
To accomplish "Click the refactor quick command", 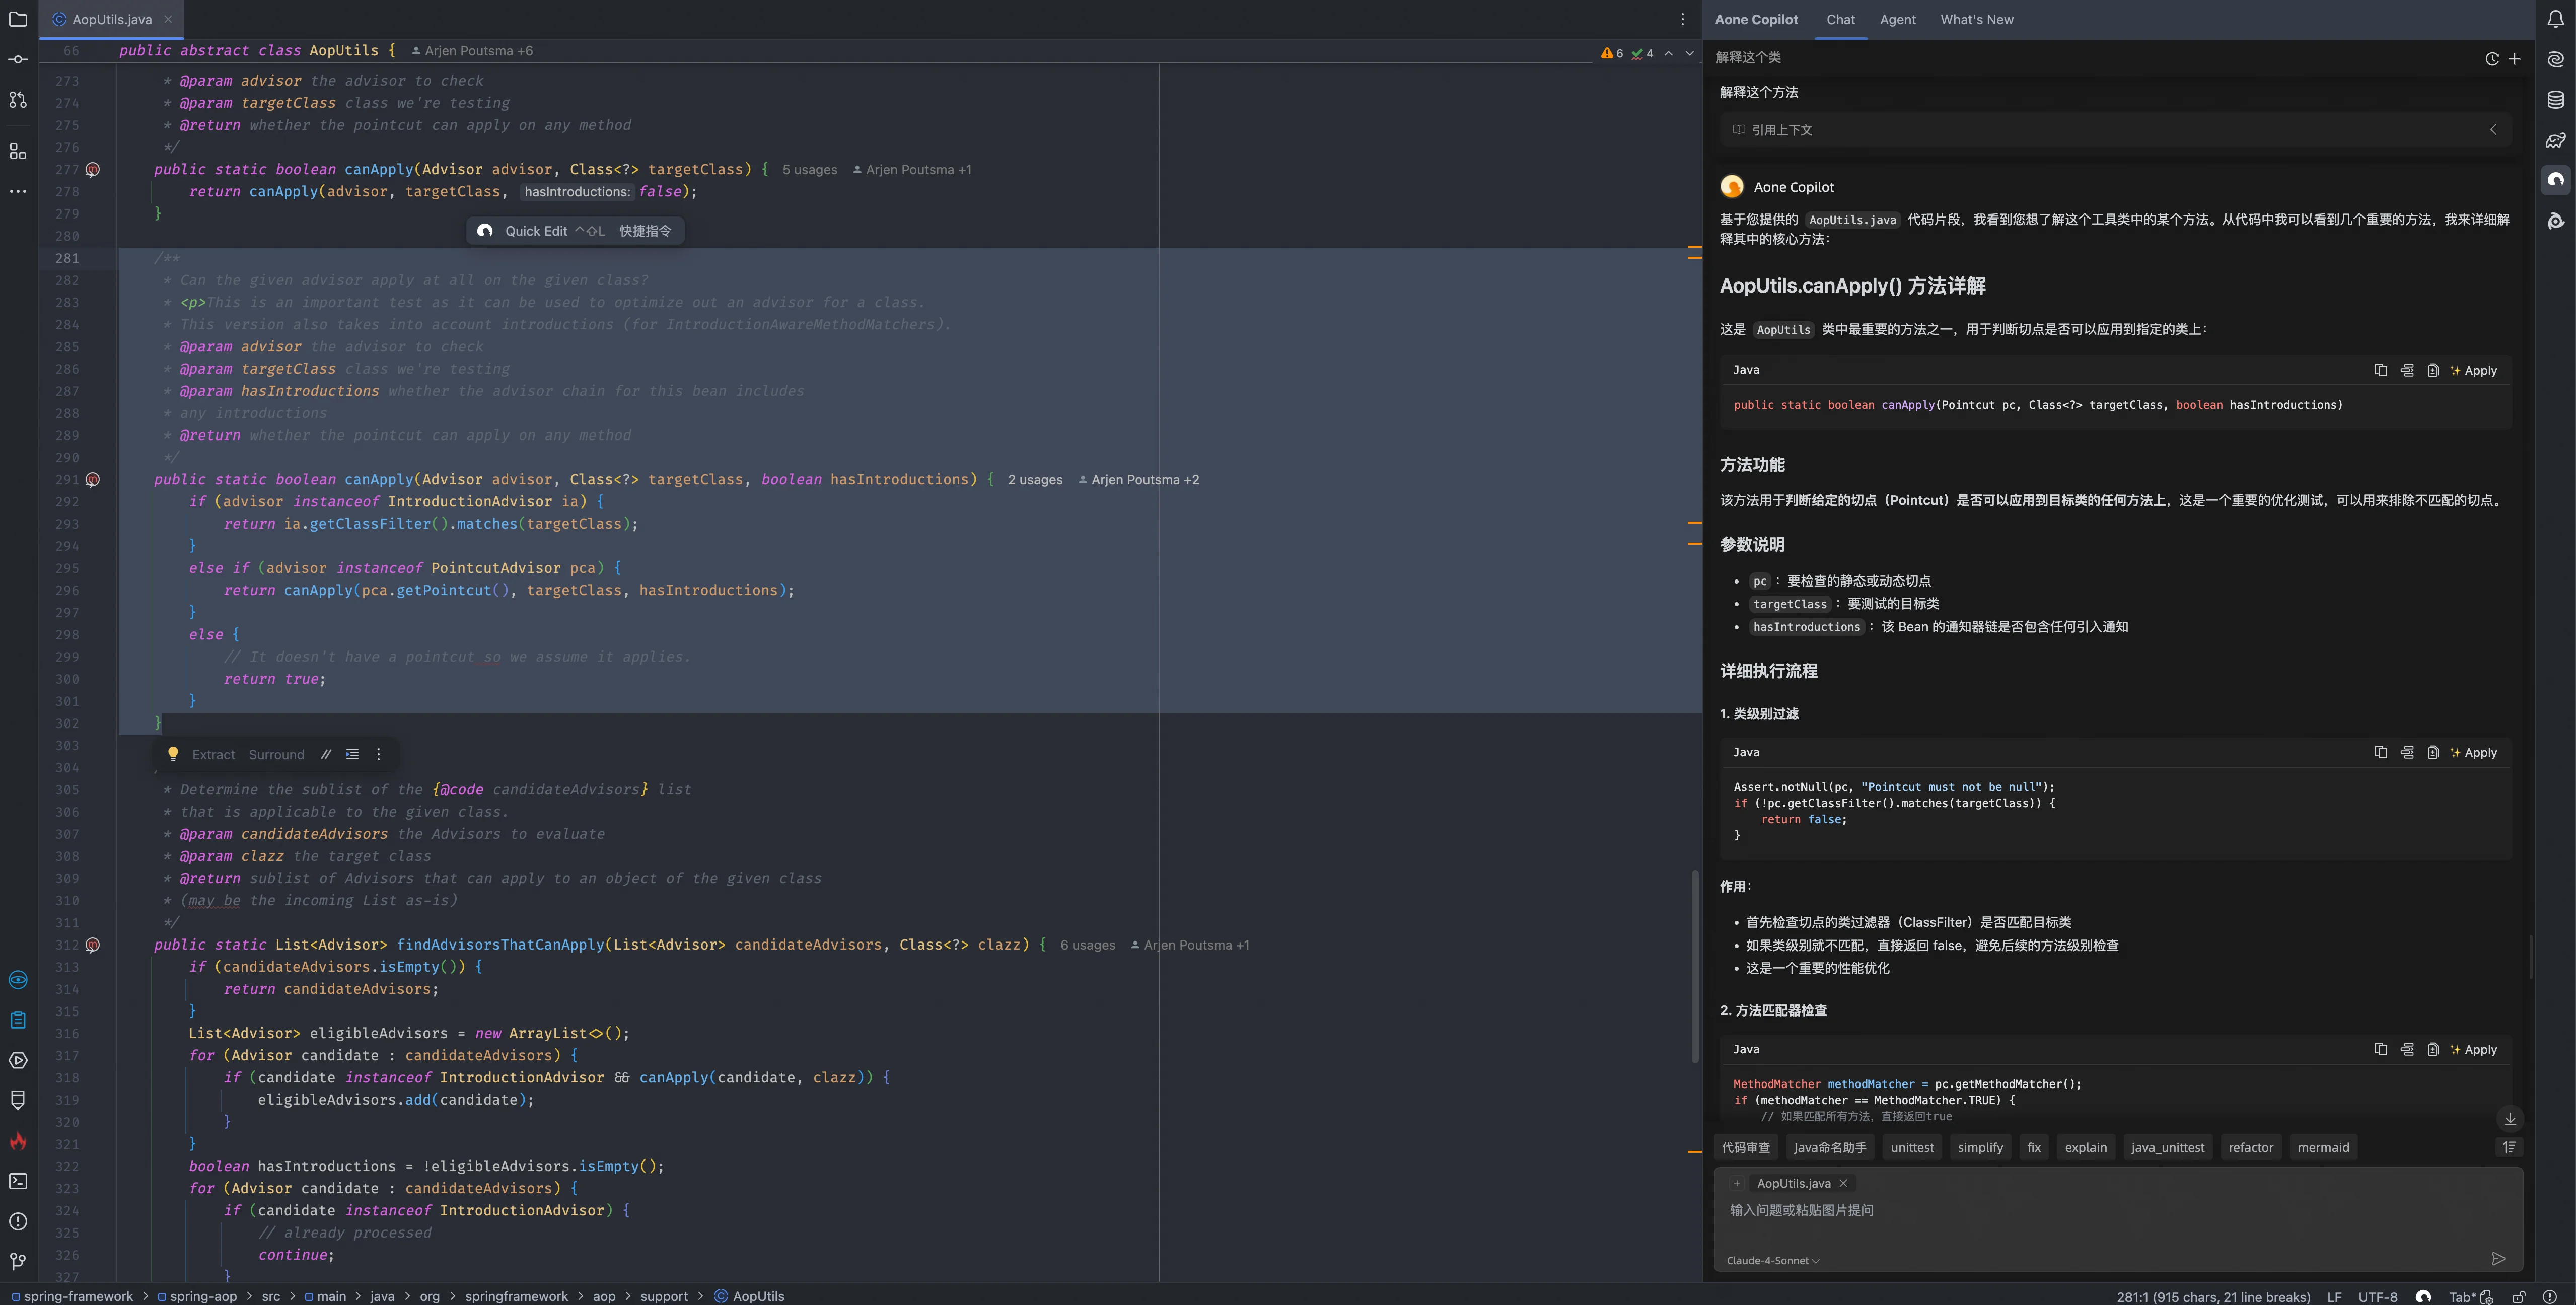I will (2250, 1147).
